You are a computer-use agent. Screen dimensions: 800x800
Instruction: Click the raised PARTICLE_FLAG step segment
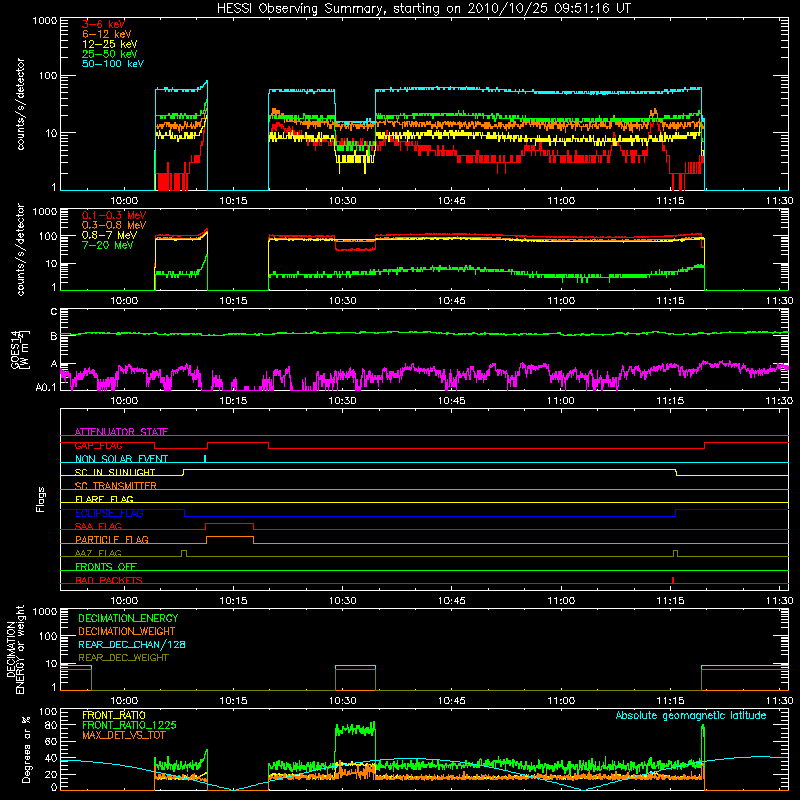click(x=230, y=537)
